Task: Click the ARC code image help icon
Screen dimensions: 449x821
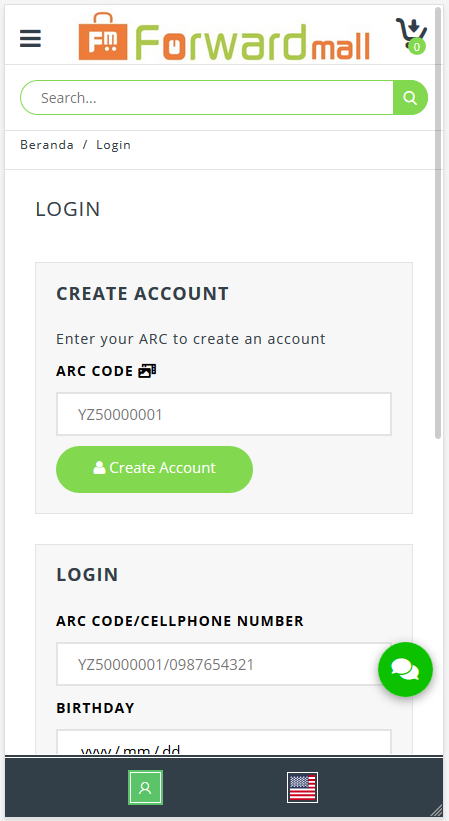Action: tap(147, 371)
